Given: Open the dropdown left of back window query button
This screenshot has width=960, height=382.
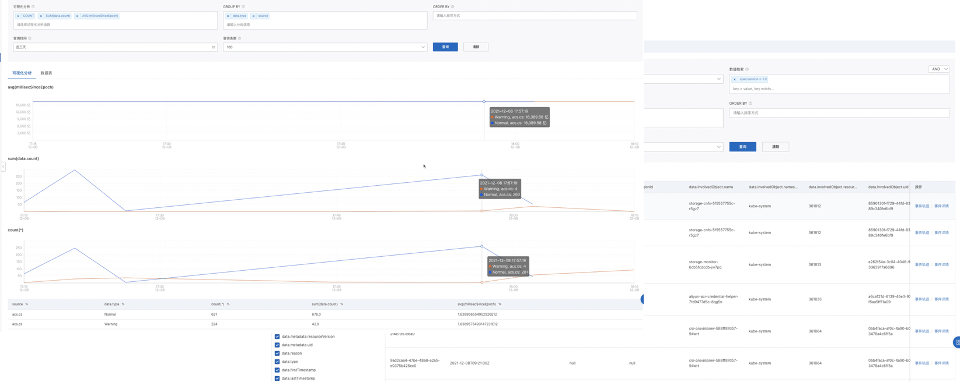Looking at the screenshot, I should click(683, 147).
